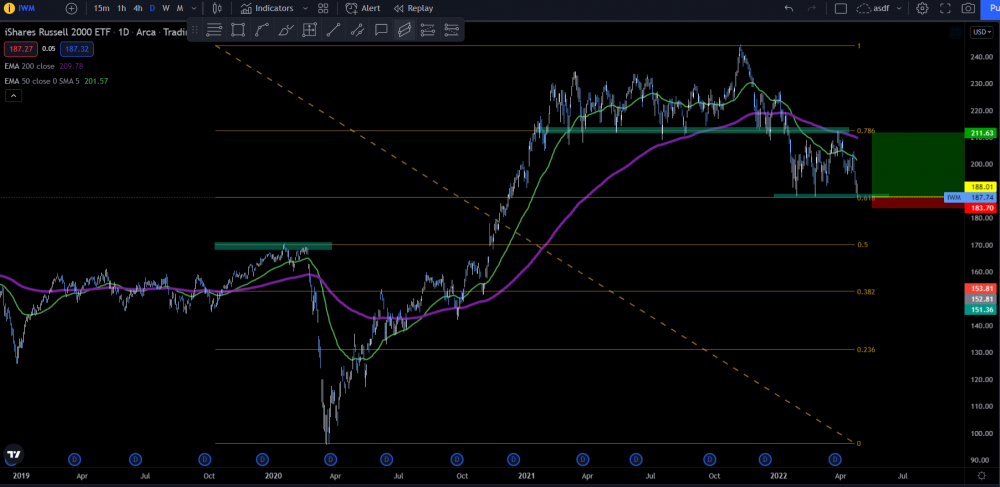Click the blue Publish button

point(991,8)
